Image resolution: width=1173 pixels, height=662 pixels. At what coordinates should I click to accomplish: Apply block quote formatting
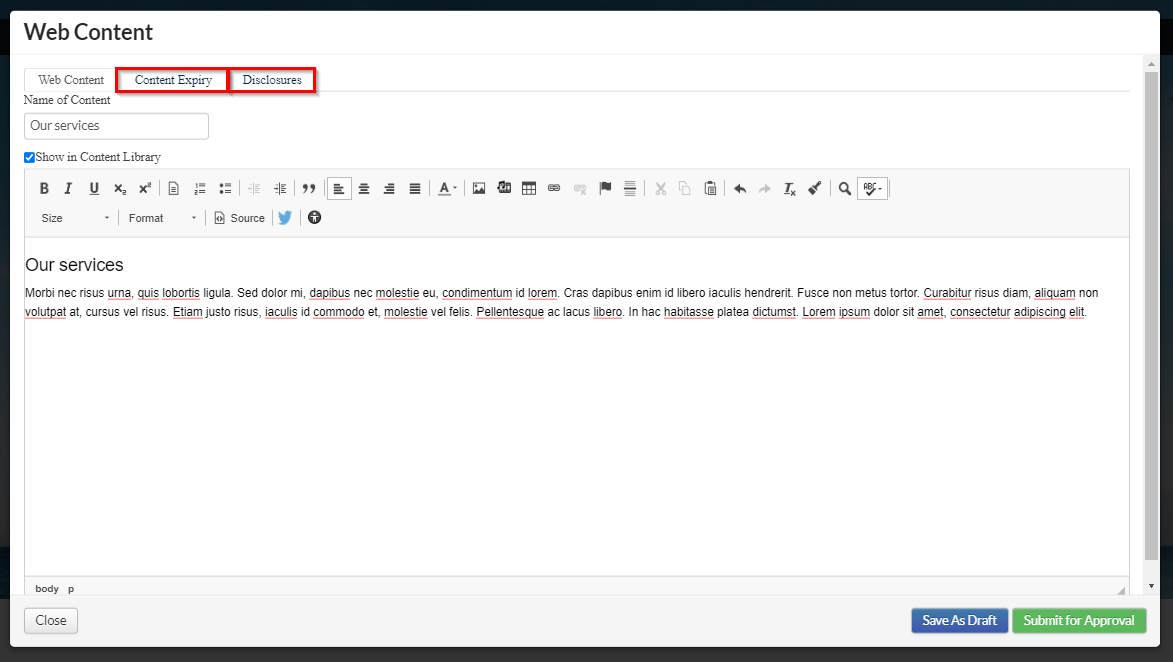tap(309, 189)
